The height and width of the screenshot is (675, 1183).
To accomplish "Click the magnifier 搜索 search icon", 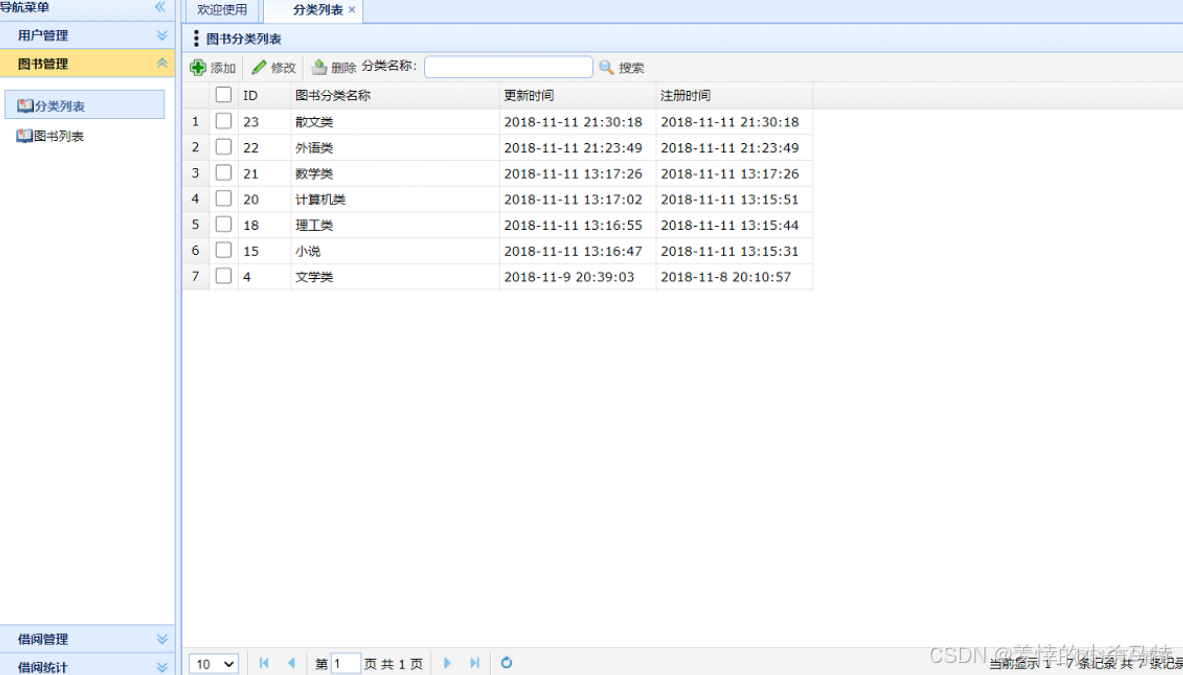I will point(607,67).
